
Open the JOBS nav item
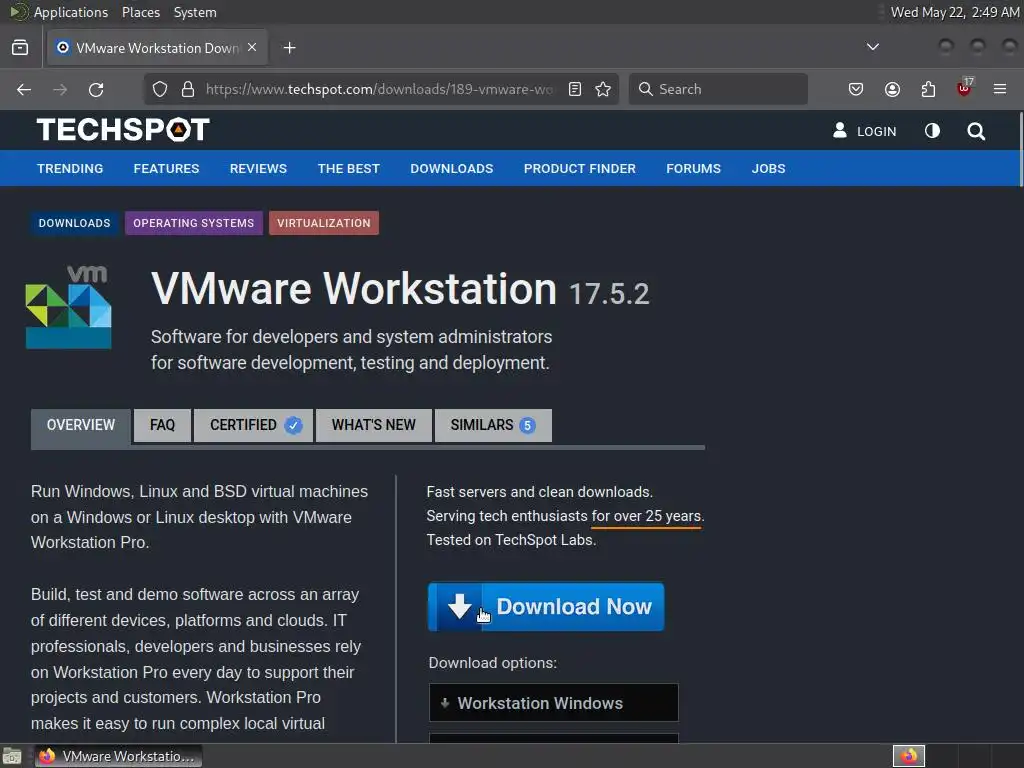[x=769, y=168]
